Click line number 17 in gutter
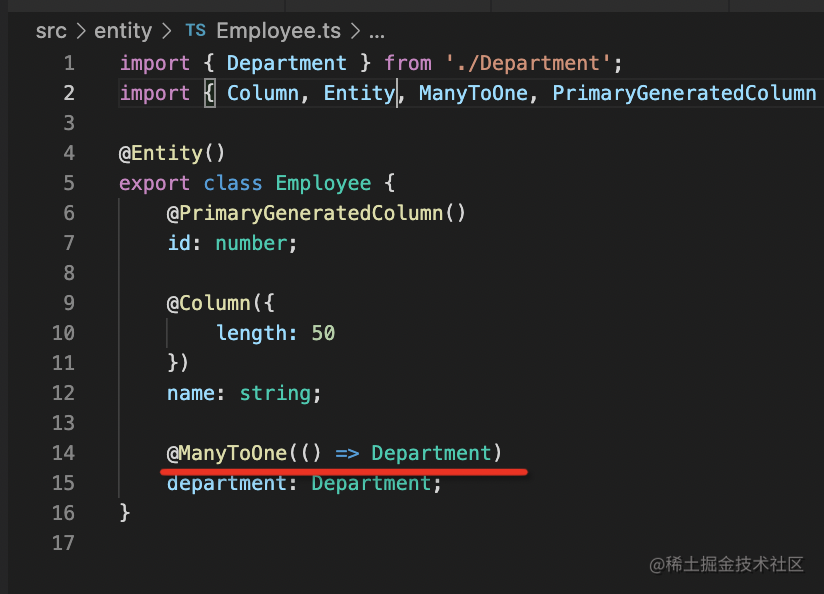Image resolution: width=824 pixels, height=594 pixels. tap(63, 543)
